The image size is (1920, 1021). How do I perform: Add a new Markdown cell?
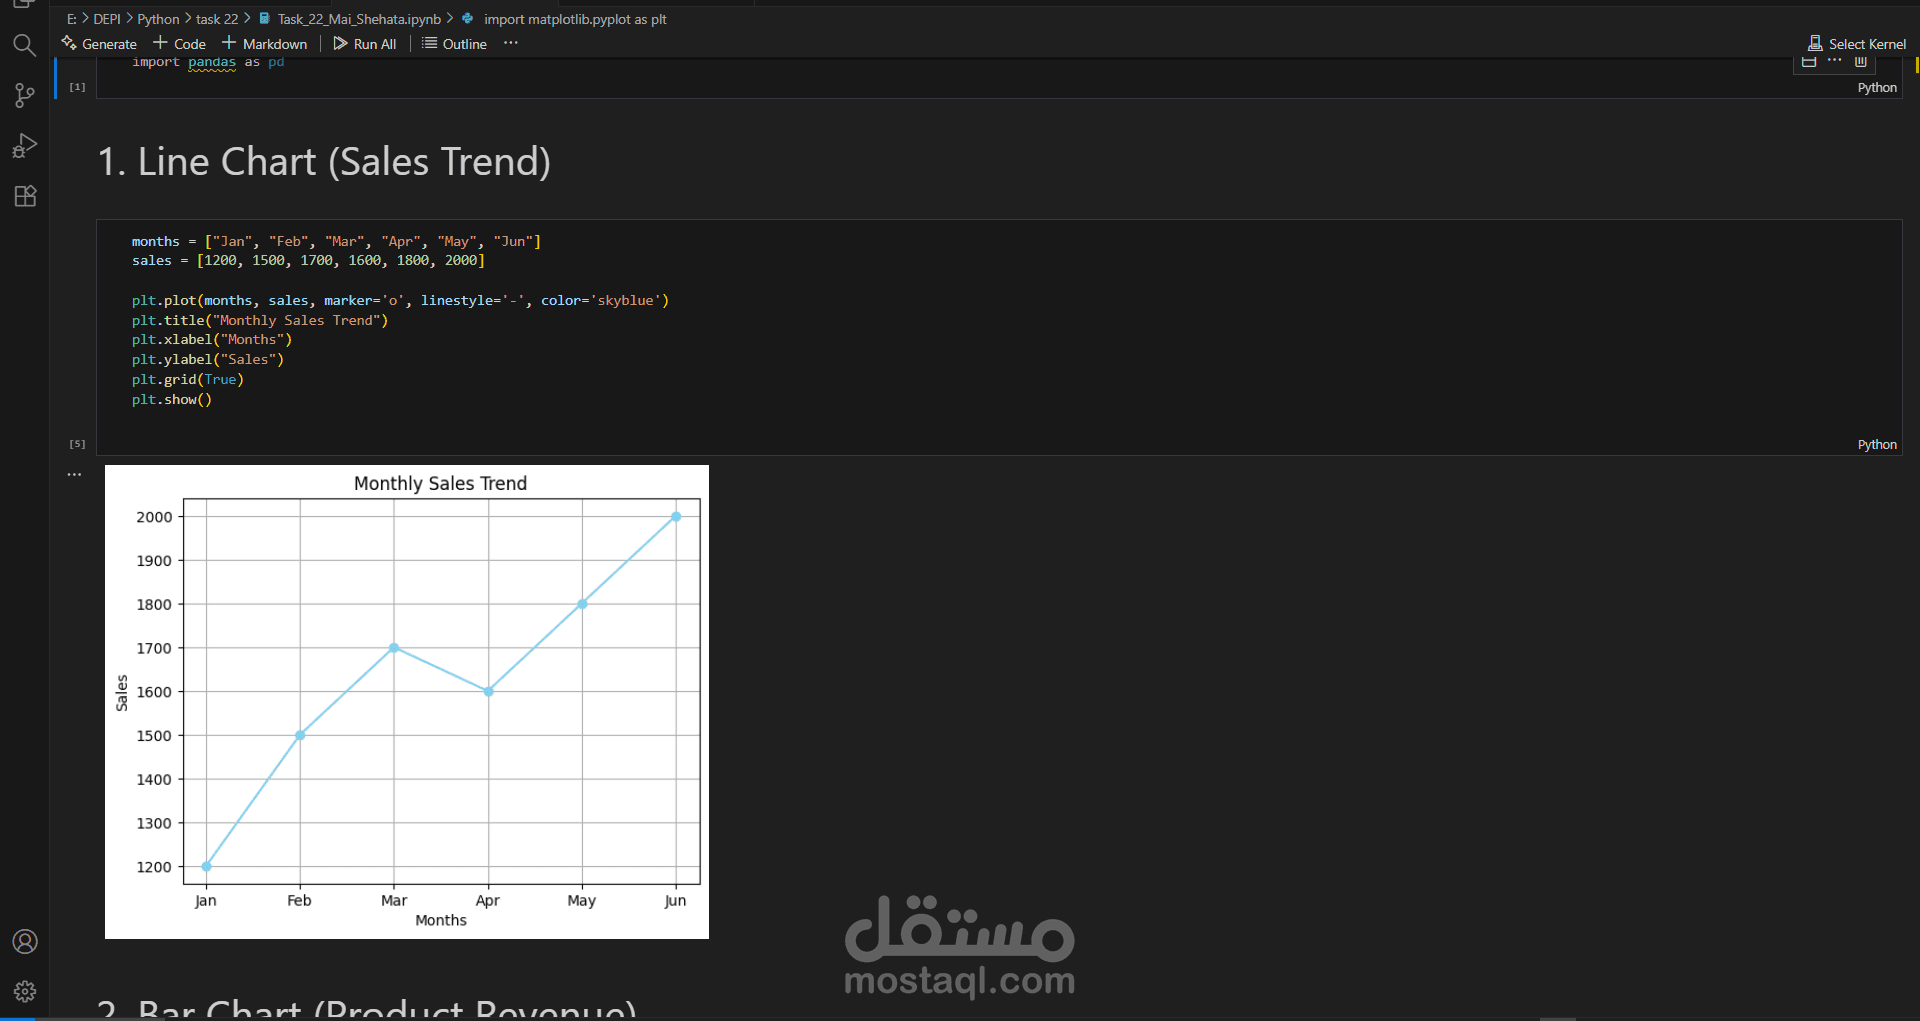pos(265,44)
